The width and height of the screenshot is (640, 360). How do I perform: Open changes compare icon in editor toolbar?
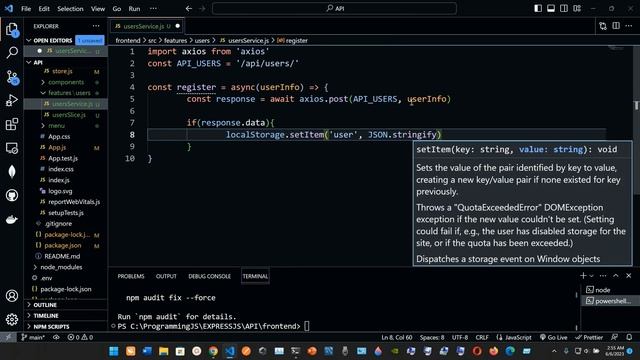coord(603,26)
